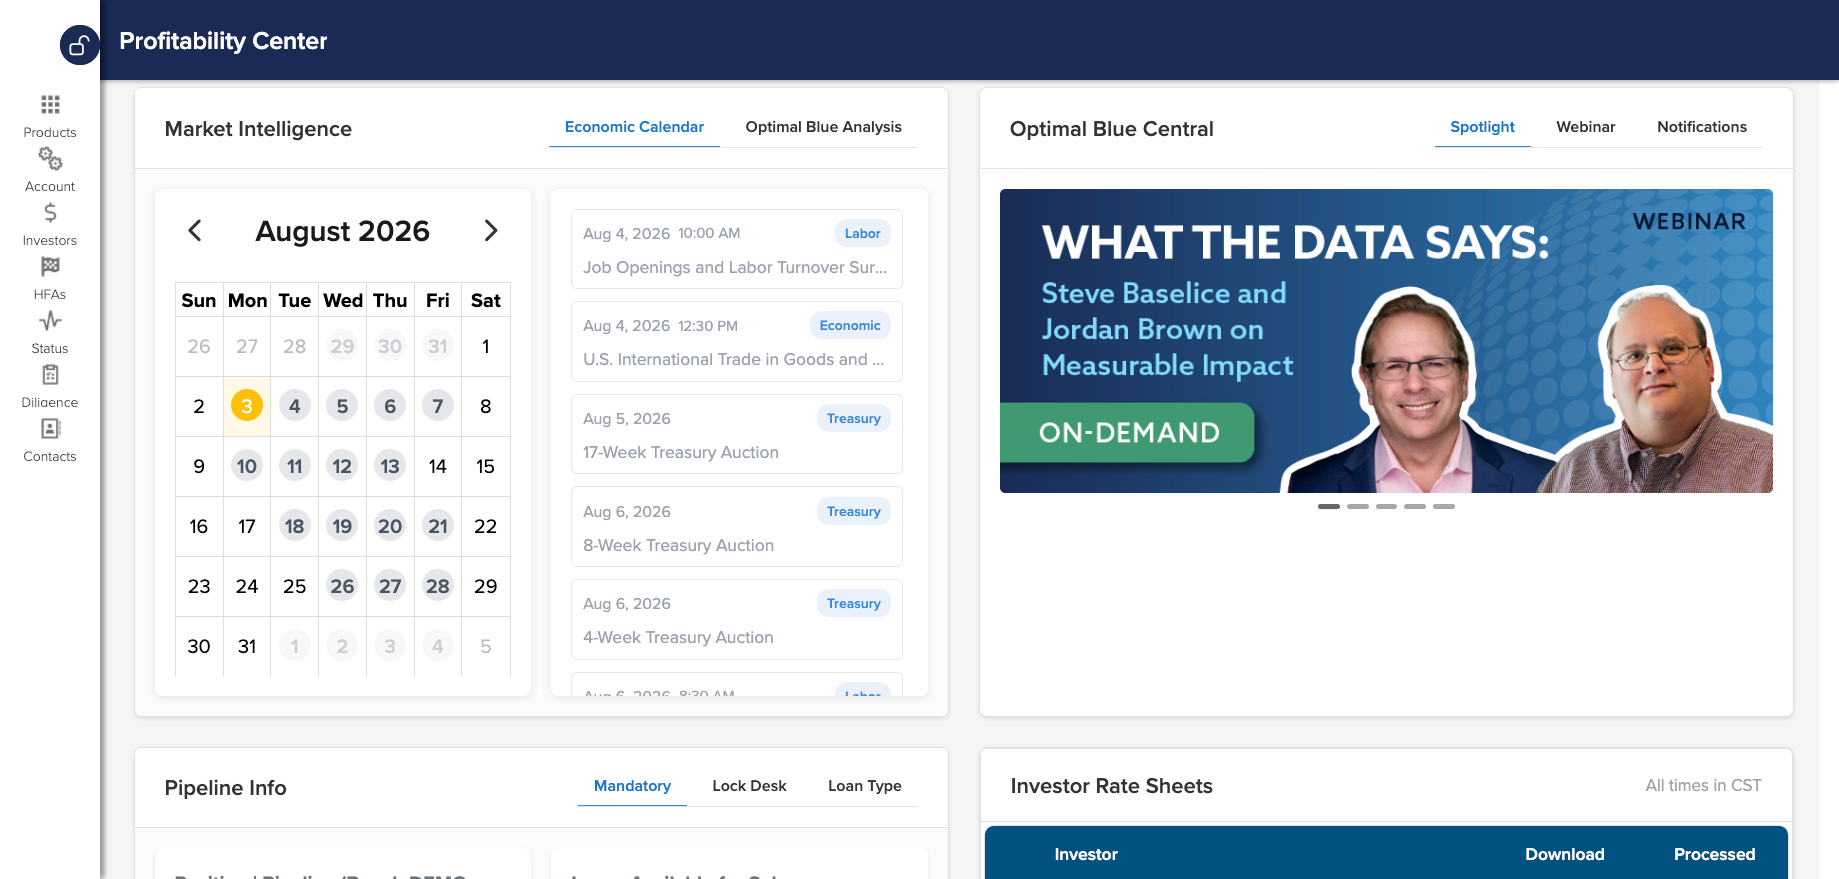Open HFAs flag icon in sidebar
The image size is (1839, 879).
click(x=50, y=267)
